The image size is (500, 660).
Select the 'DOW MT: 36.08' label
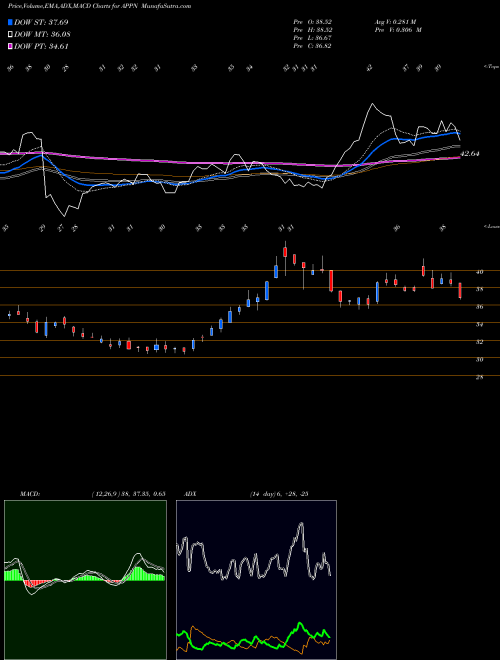coord(43,35)
